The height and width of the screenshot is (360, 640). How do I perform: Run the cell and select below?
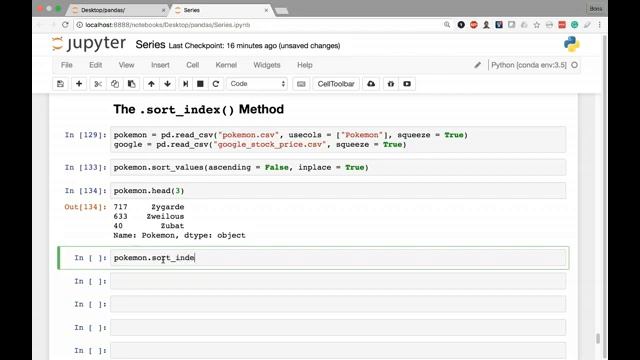pyautogui.click(x=185, y=84)
